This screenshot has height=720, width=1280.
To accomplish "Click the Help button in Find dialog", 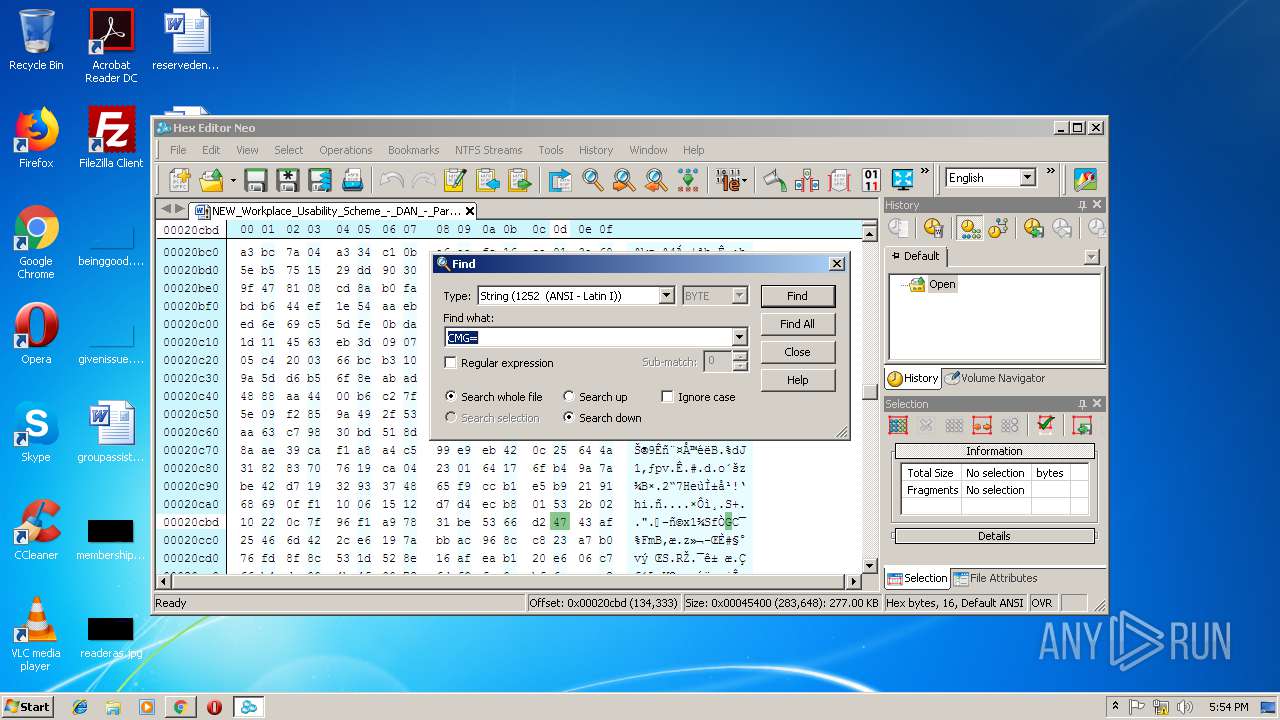I will 797,380.
